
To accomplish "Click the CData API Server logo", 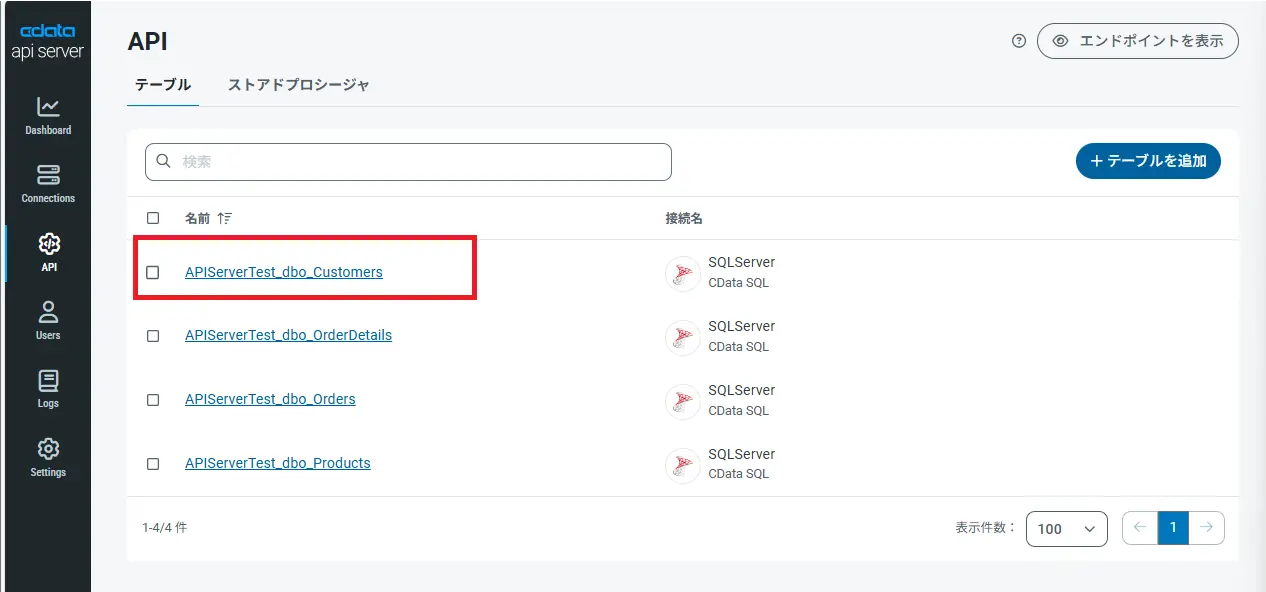I will [47, 42].
